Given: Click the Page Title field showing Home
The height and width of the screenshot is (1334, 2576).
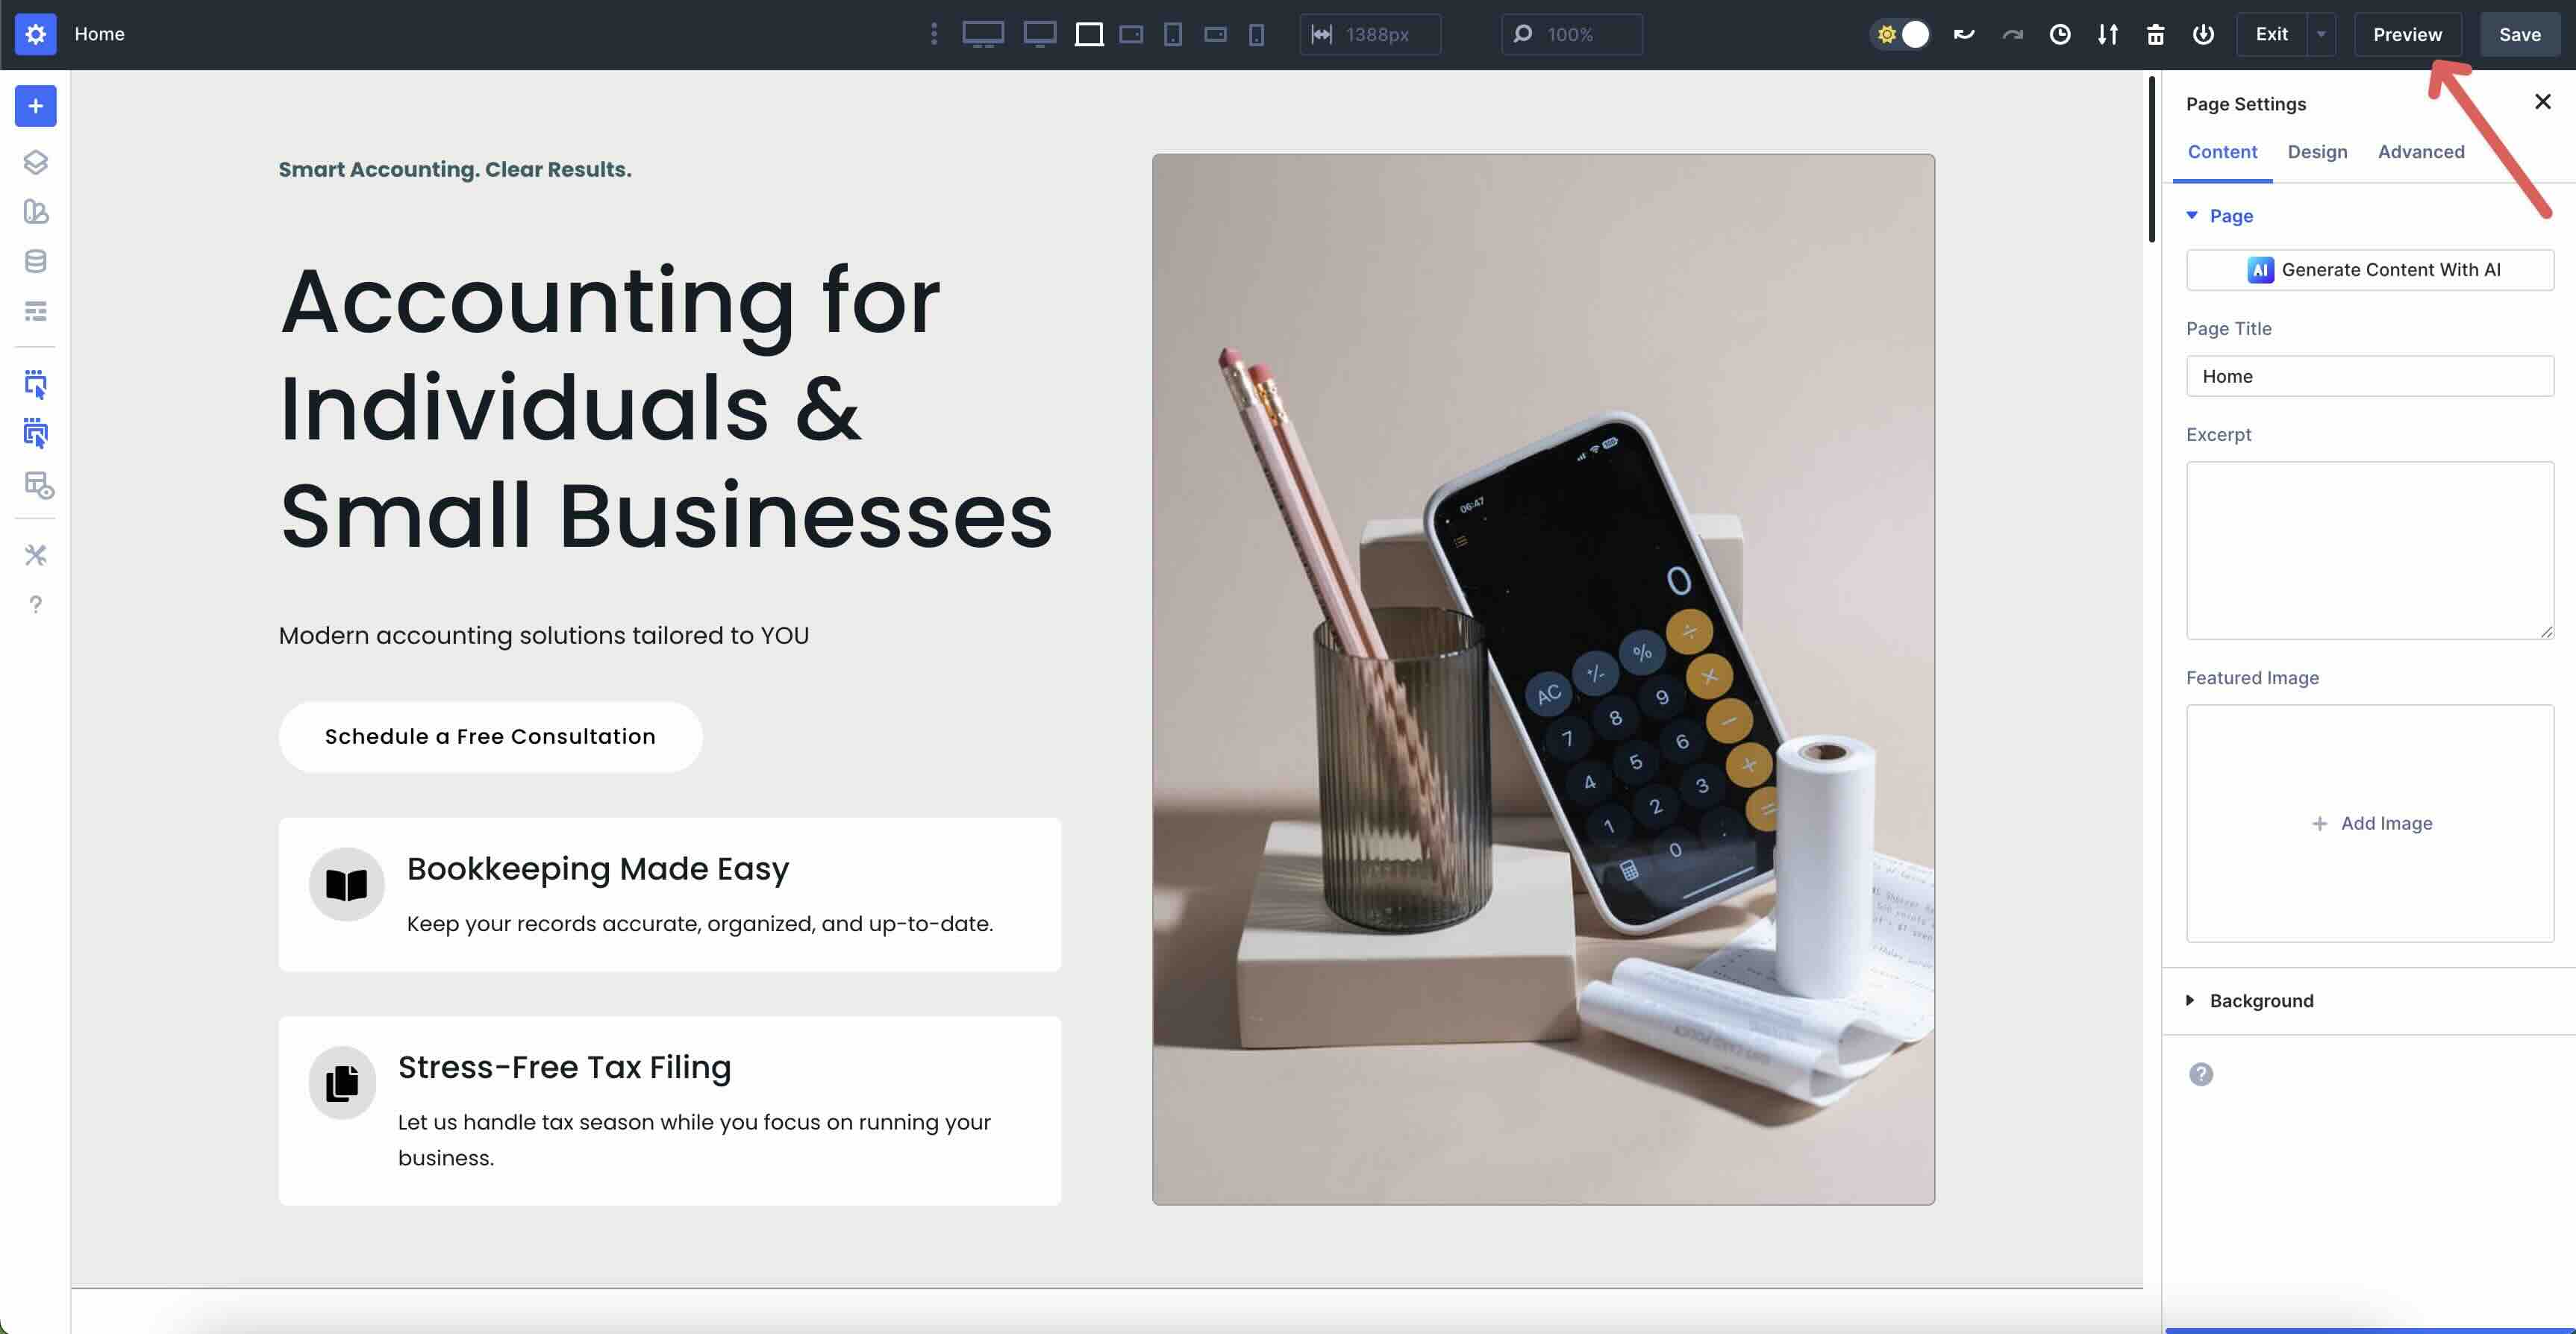Looking at the screenshot, I should point(2370,376).
